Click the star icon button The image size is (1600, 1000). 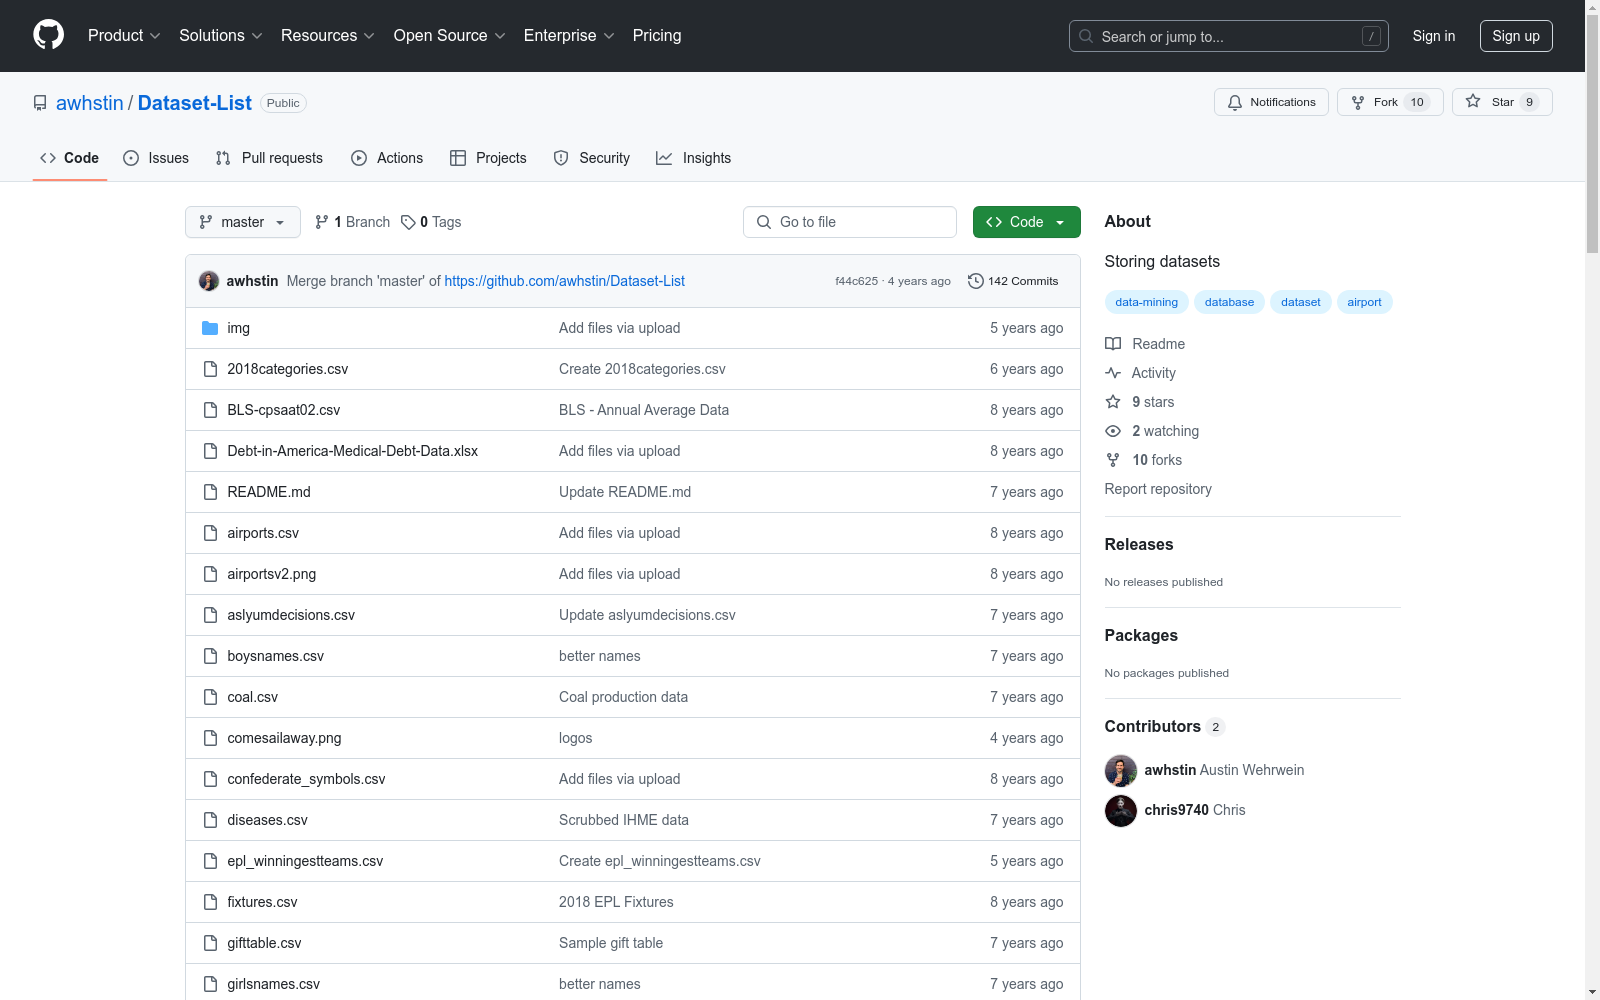point(1473,101)
